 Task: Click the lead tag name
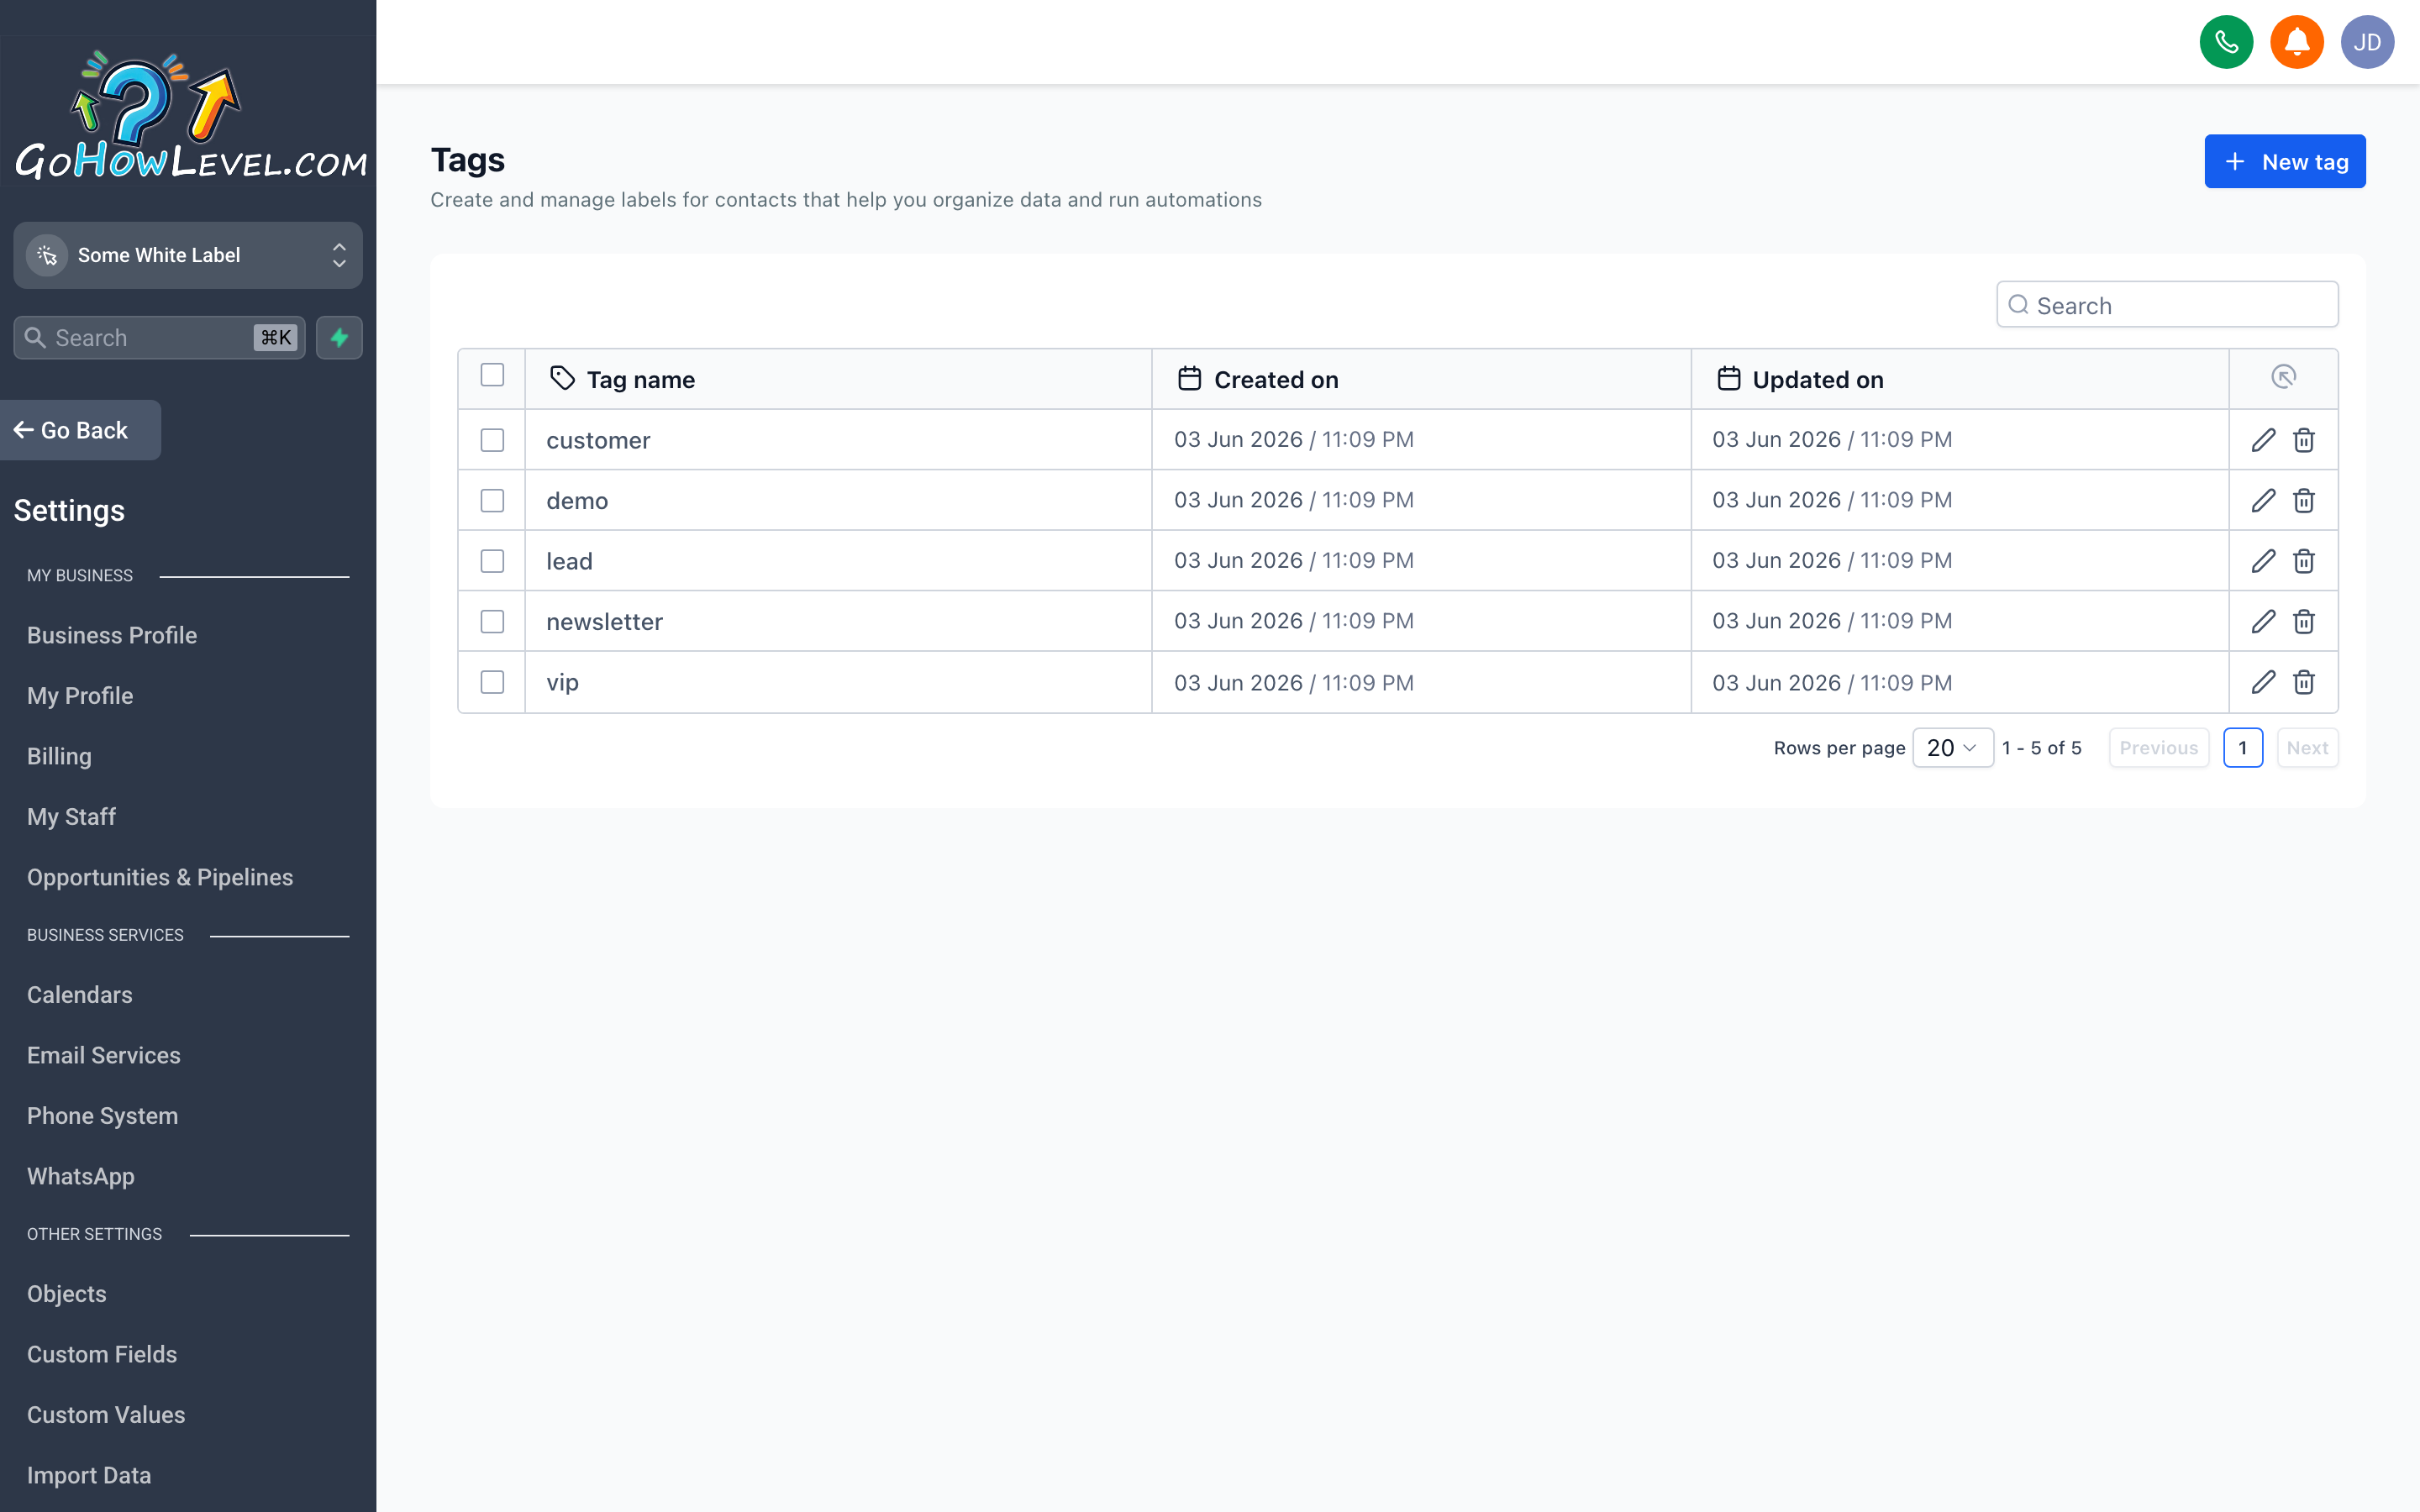point(569,561)
